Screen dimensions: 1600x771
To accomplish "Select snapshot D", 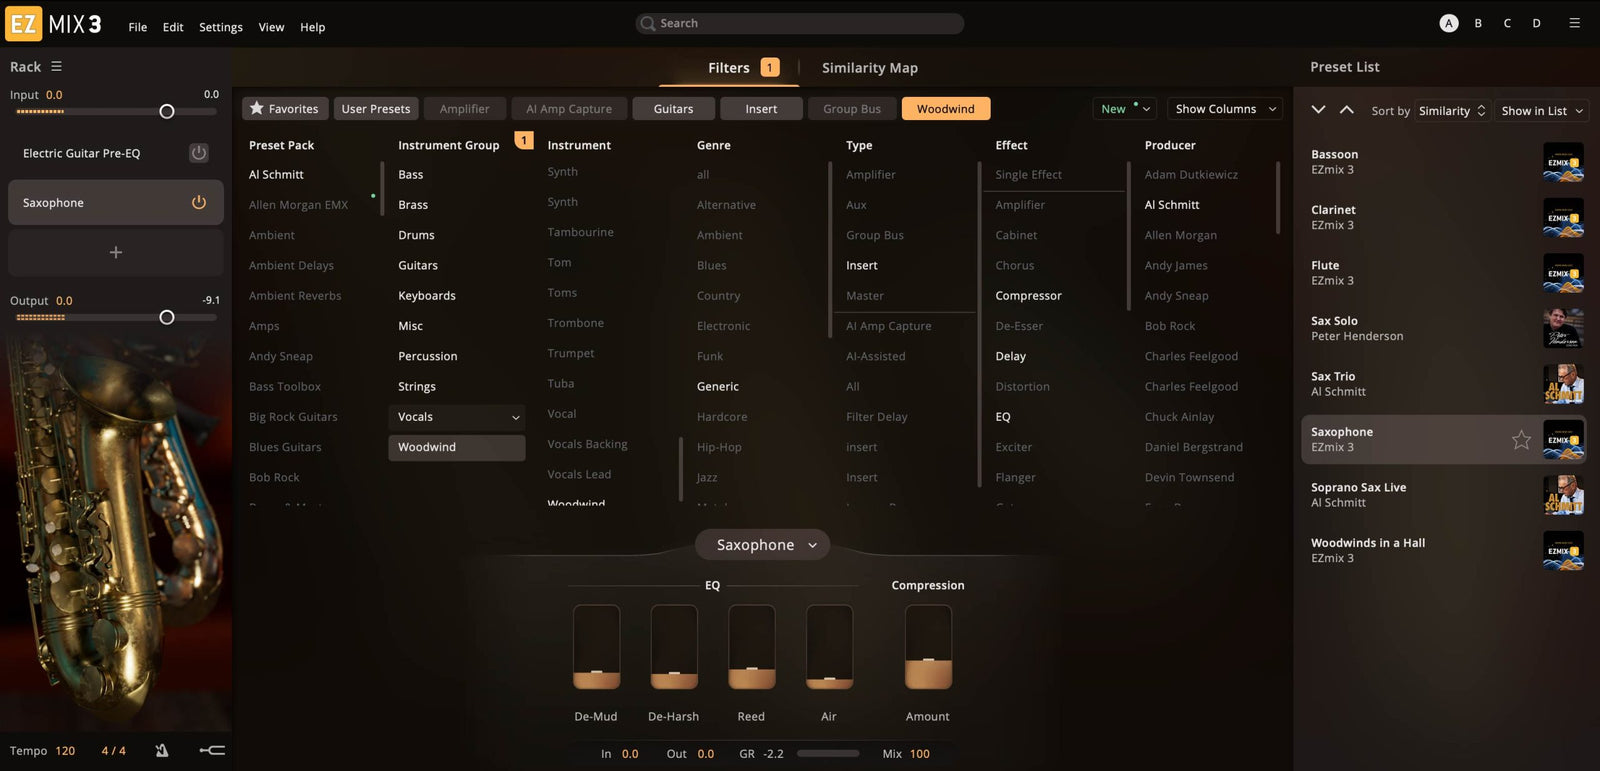I will [1536, 23].
